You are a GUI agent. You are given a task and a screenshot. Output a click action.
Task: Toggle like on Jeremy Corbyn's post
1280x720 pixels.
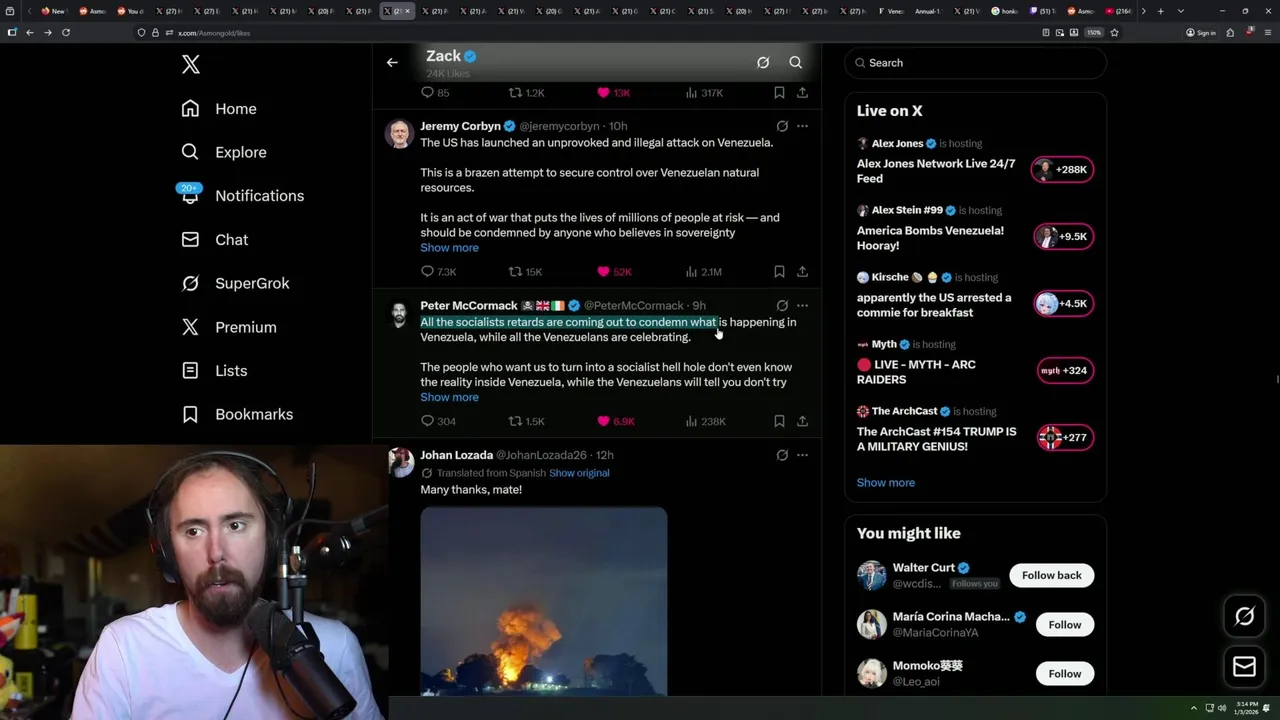[614, 272]
